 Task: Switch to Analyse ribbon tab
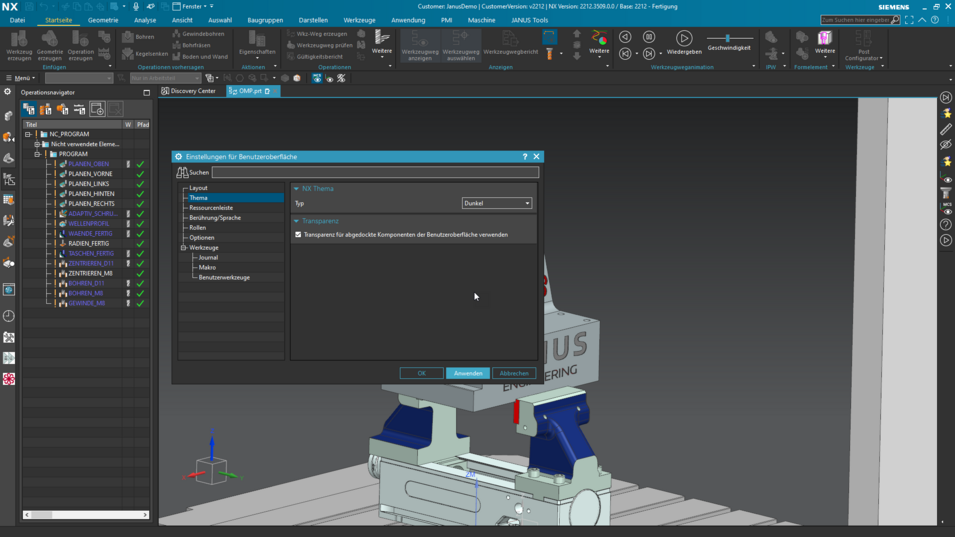(145, 20)
